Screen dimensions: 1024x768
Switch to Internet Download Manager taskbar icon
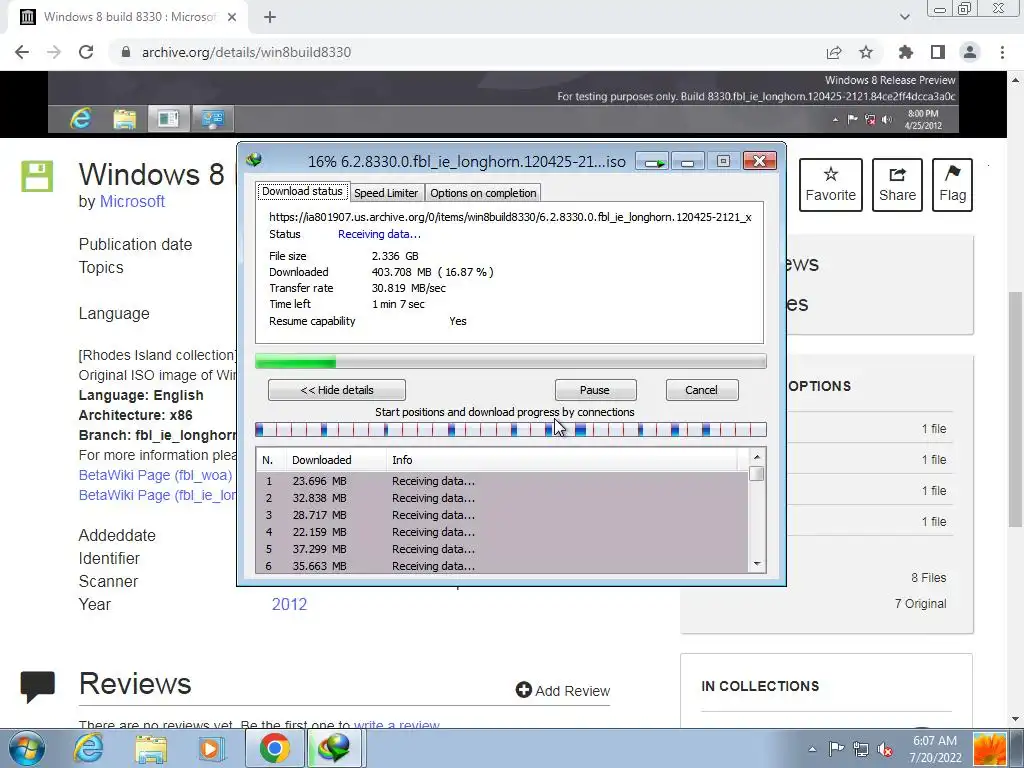334,748
